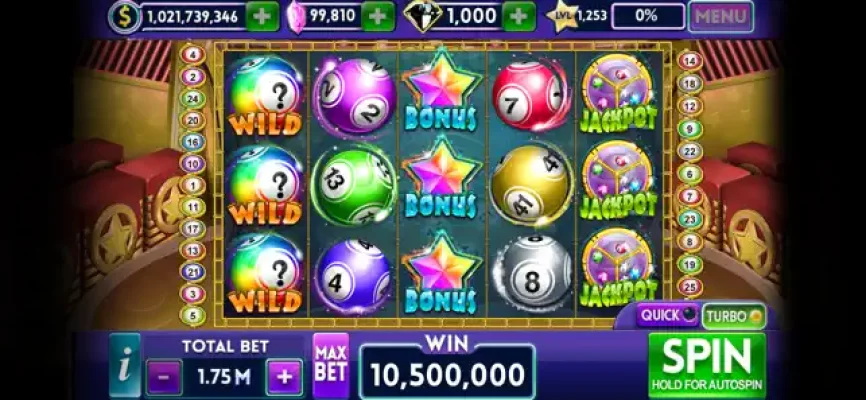Screen dimensions: 866x400
Task: Add VIP points with plus button
Action: click(x=519, y=17)
